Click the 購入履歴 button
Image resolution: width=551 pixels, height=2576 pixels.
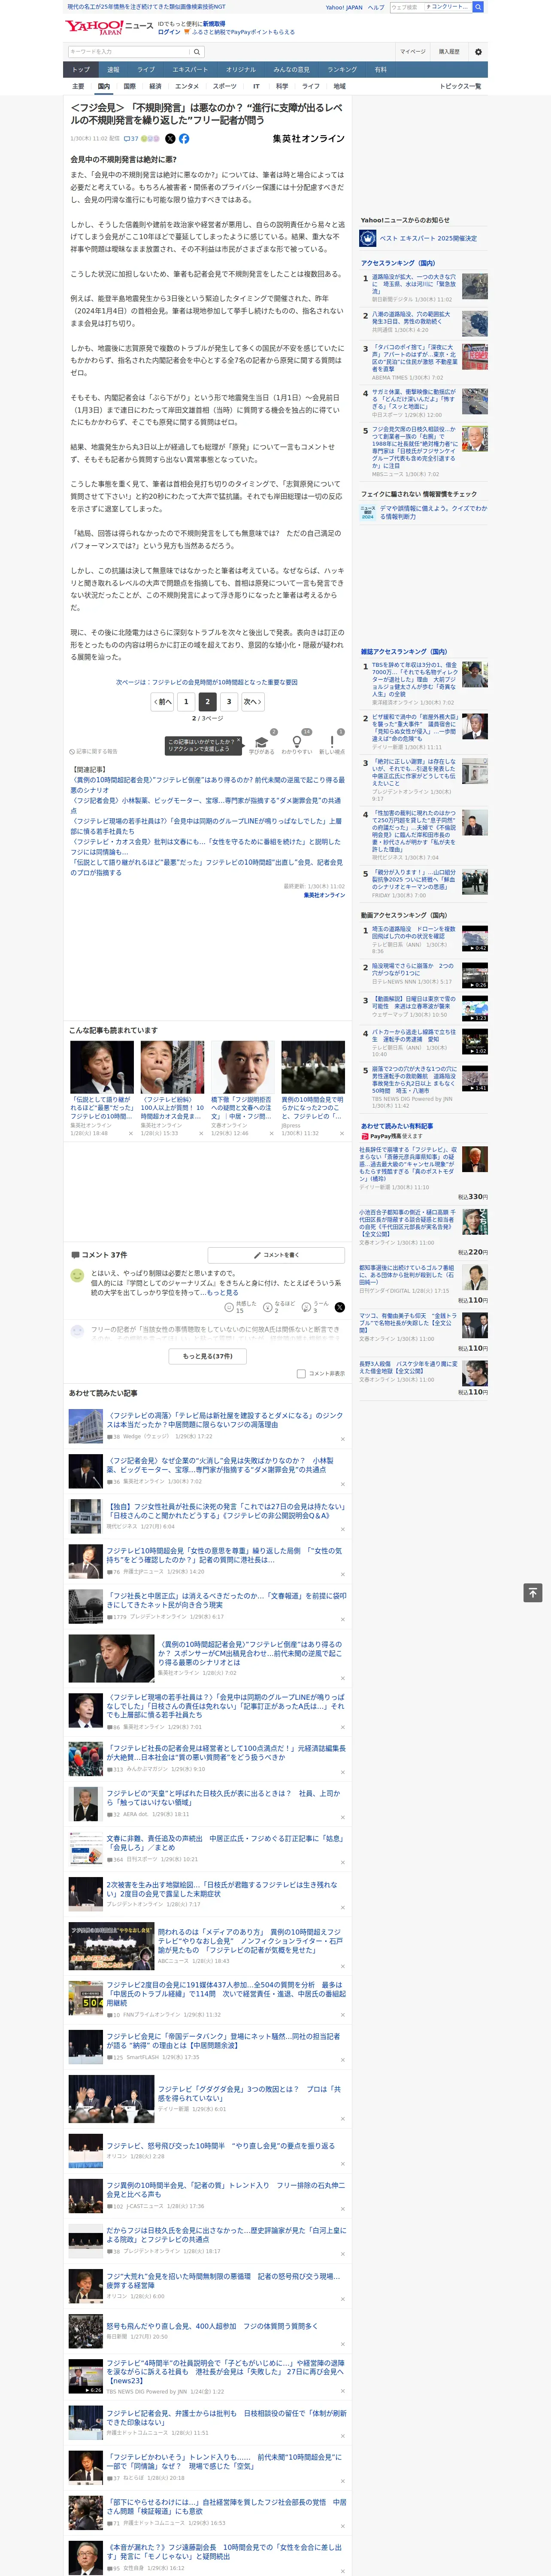point(449,52)
